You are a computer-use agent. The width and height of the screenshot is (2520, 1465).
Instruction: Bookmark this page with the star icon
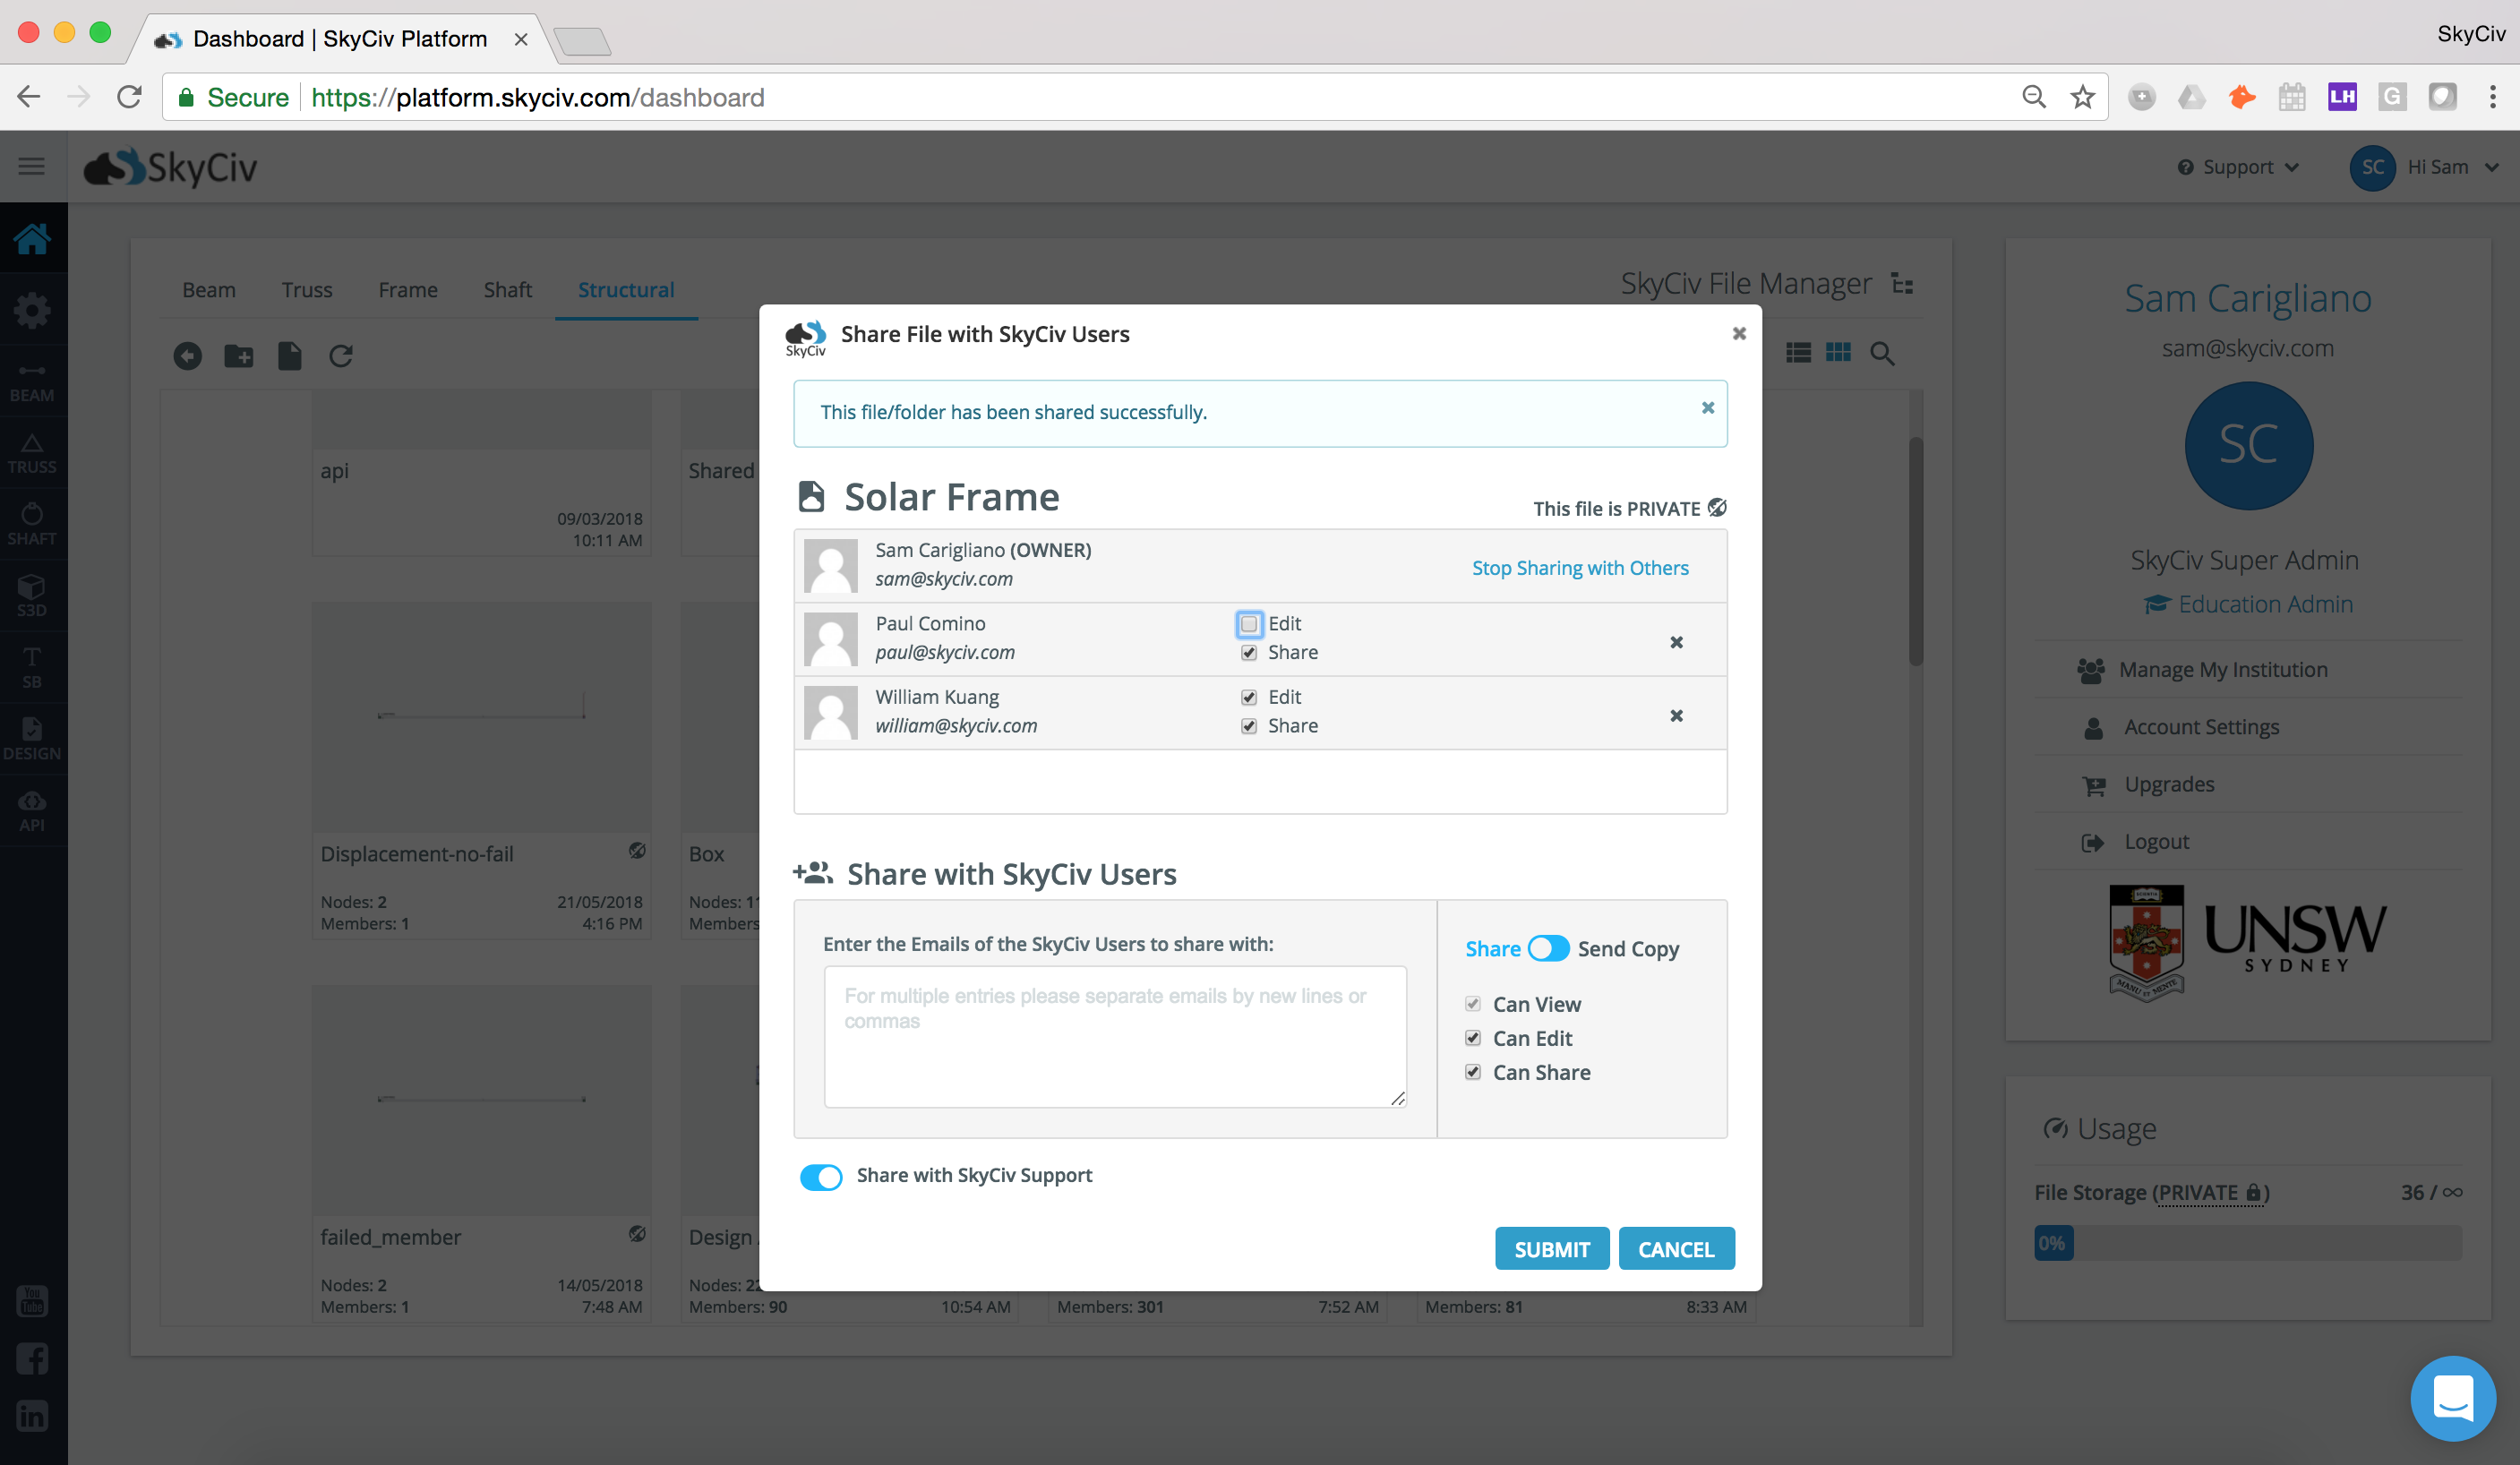click(2082, 97)
